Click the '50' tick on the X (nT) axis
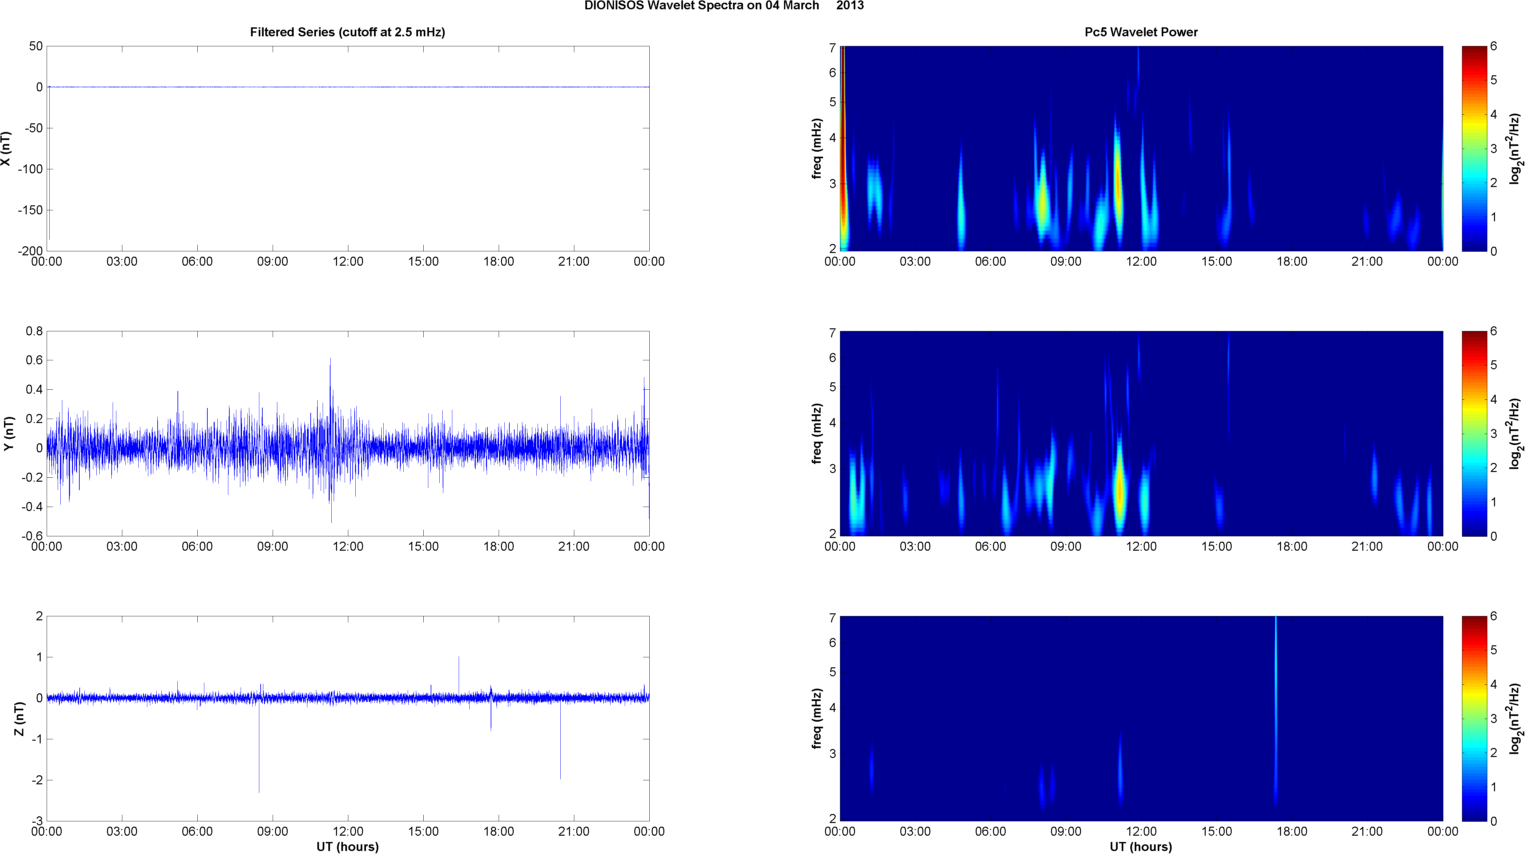Viewport: 1525px width, 854px height. point(36,46)
